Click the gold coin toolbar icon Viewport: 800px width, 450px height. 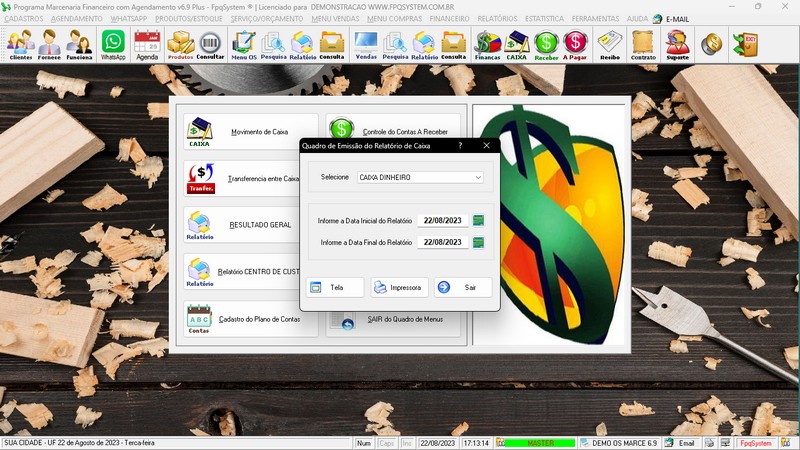711,44
